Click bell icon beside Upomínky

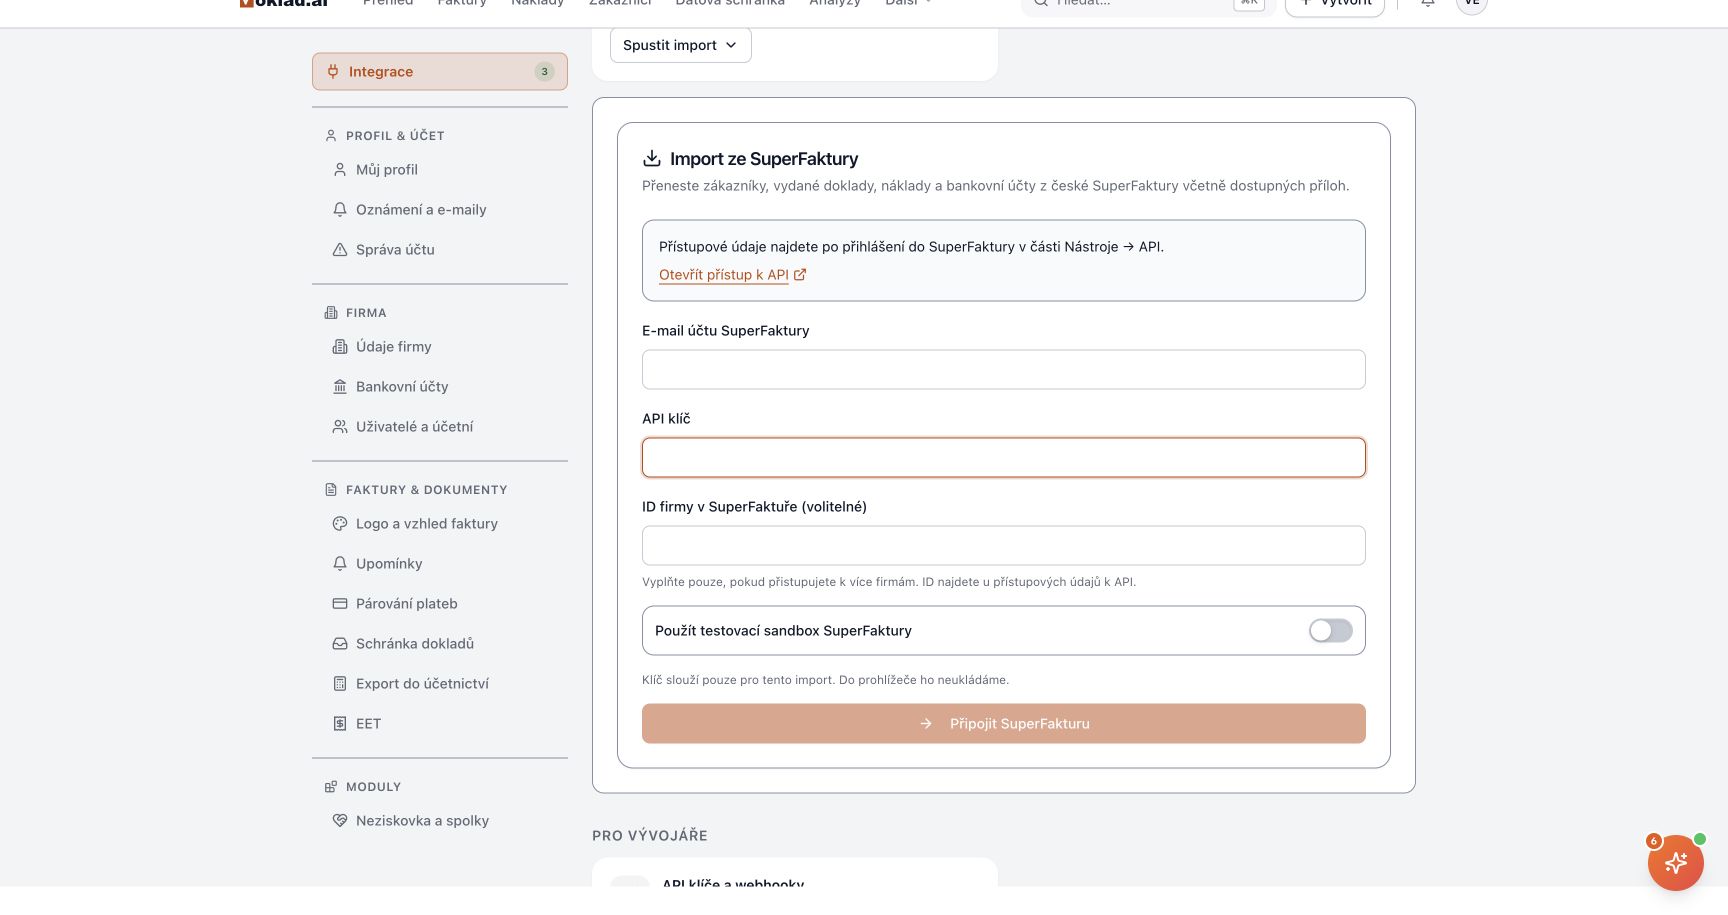[340, 564]
